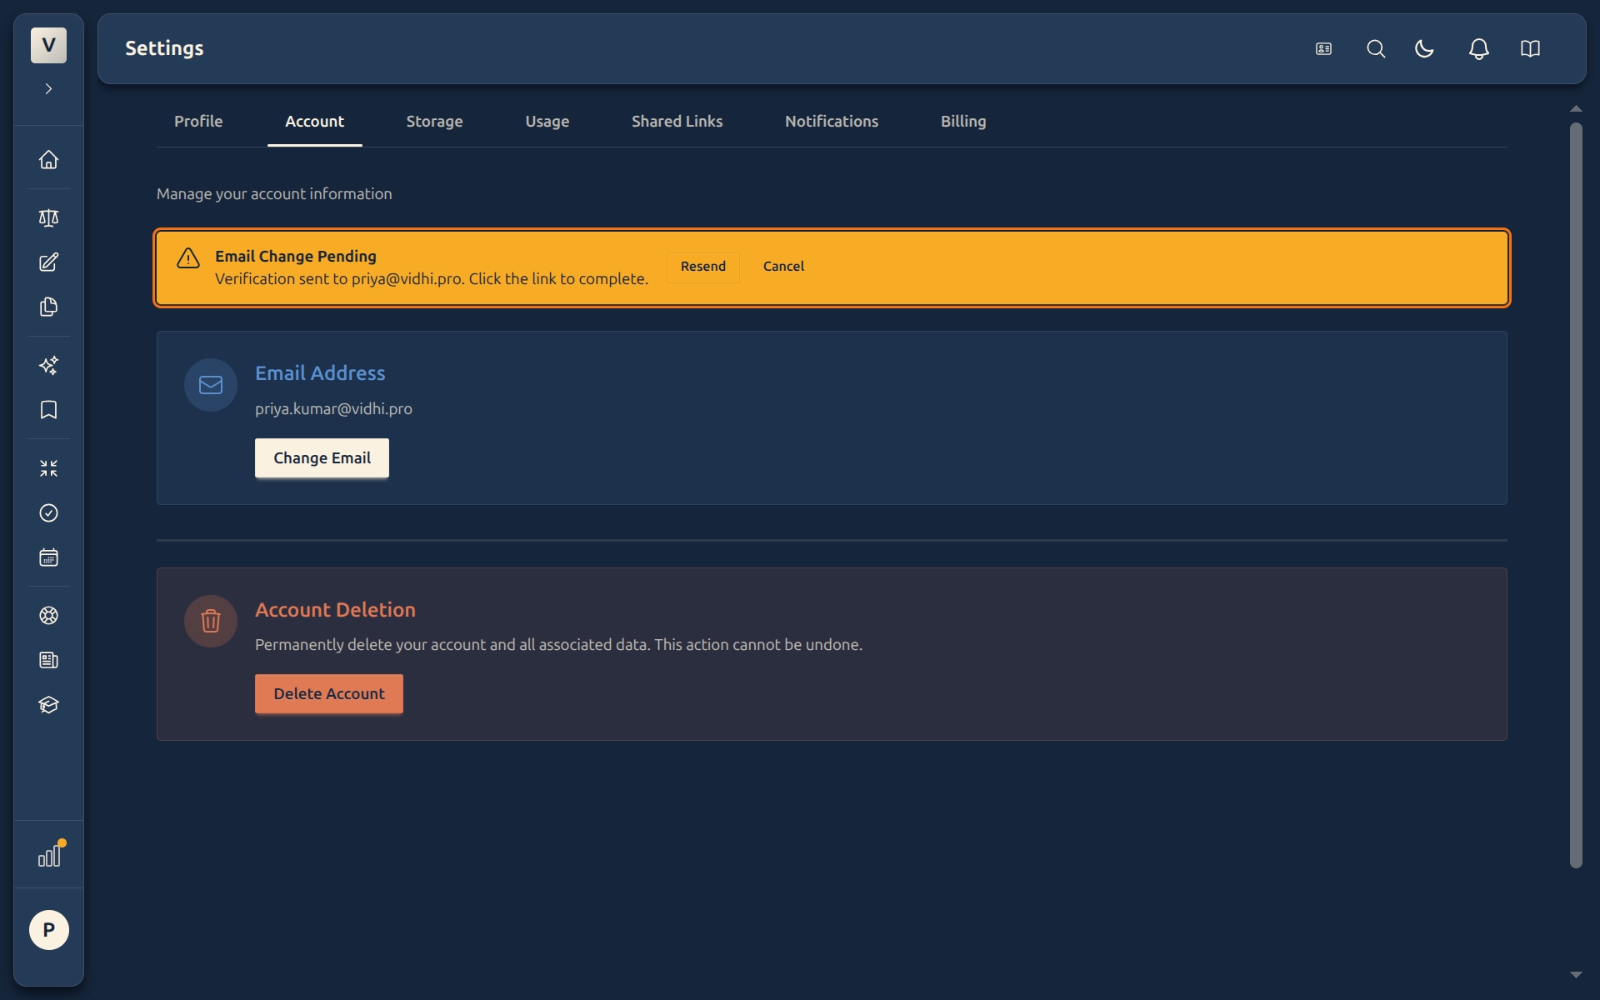
Task: Open the documents copy icon in sidebar
Action: pos(48,307)
